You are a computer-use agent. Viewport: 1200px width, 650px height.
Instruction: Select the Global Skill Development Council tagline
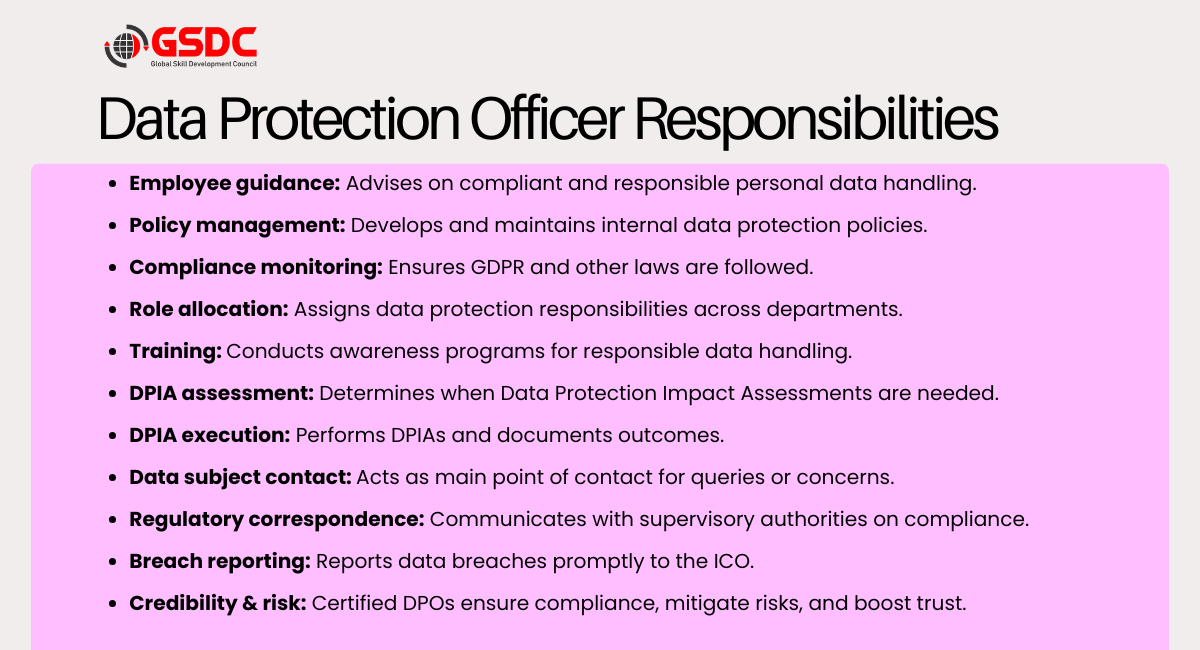[204, 63]
